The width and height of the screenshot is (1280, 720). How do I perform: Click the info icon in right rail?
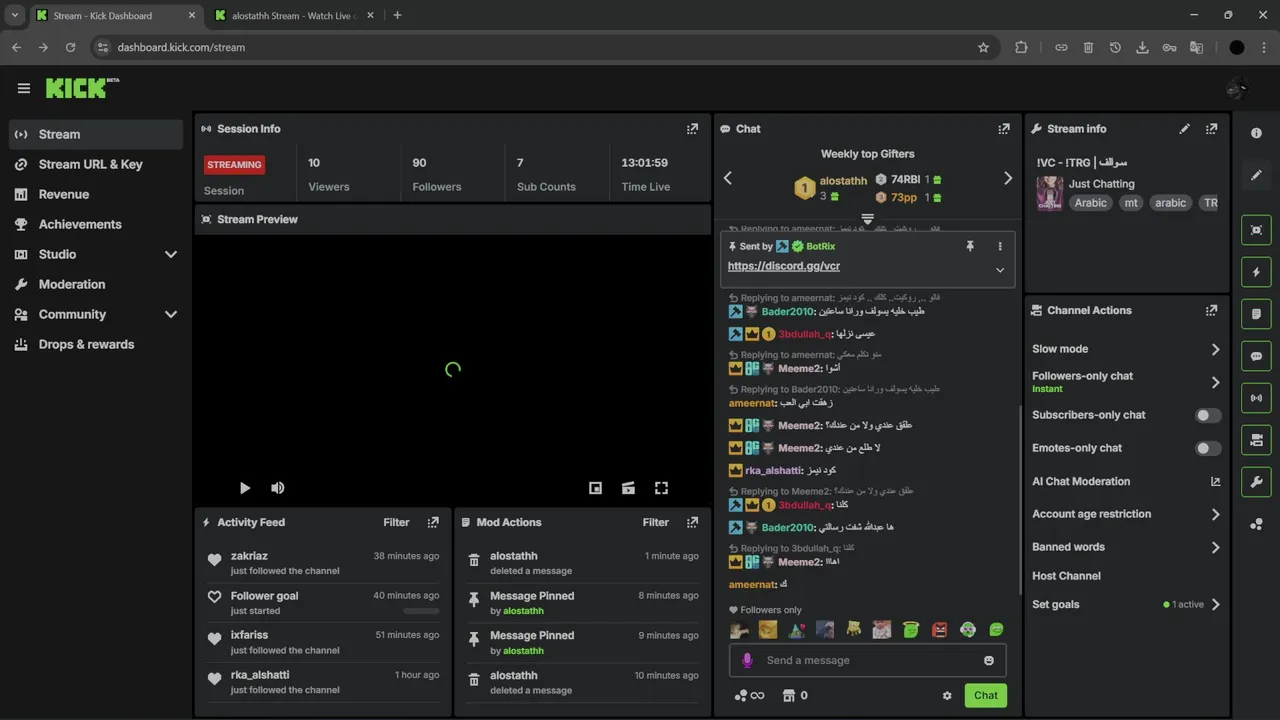(1257, 133)
